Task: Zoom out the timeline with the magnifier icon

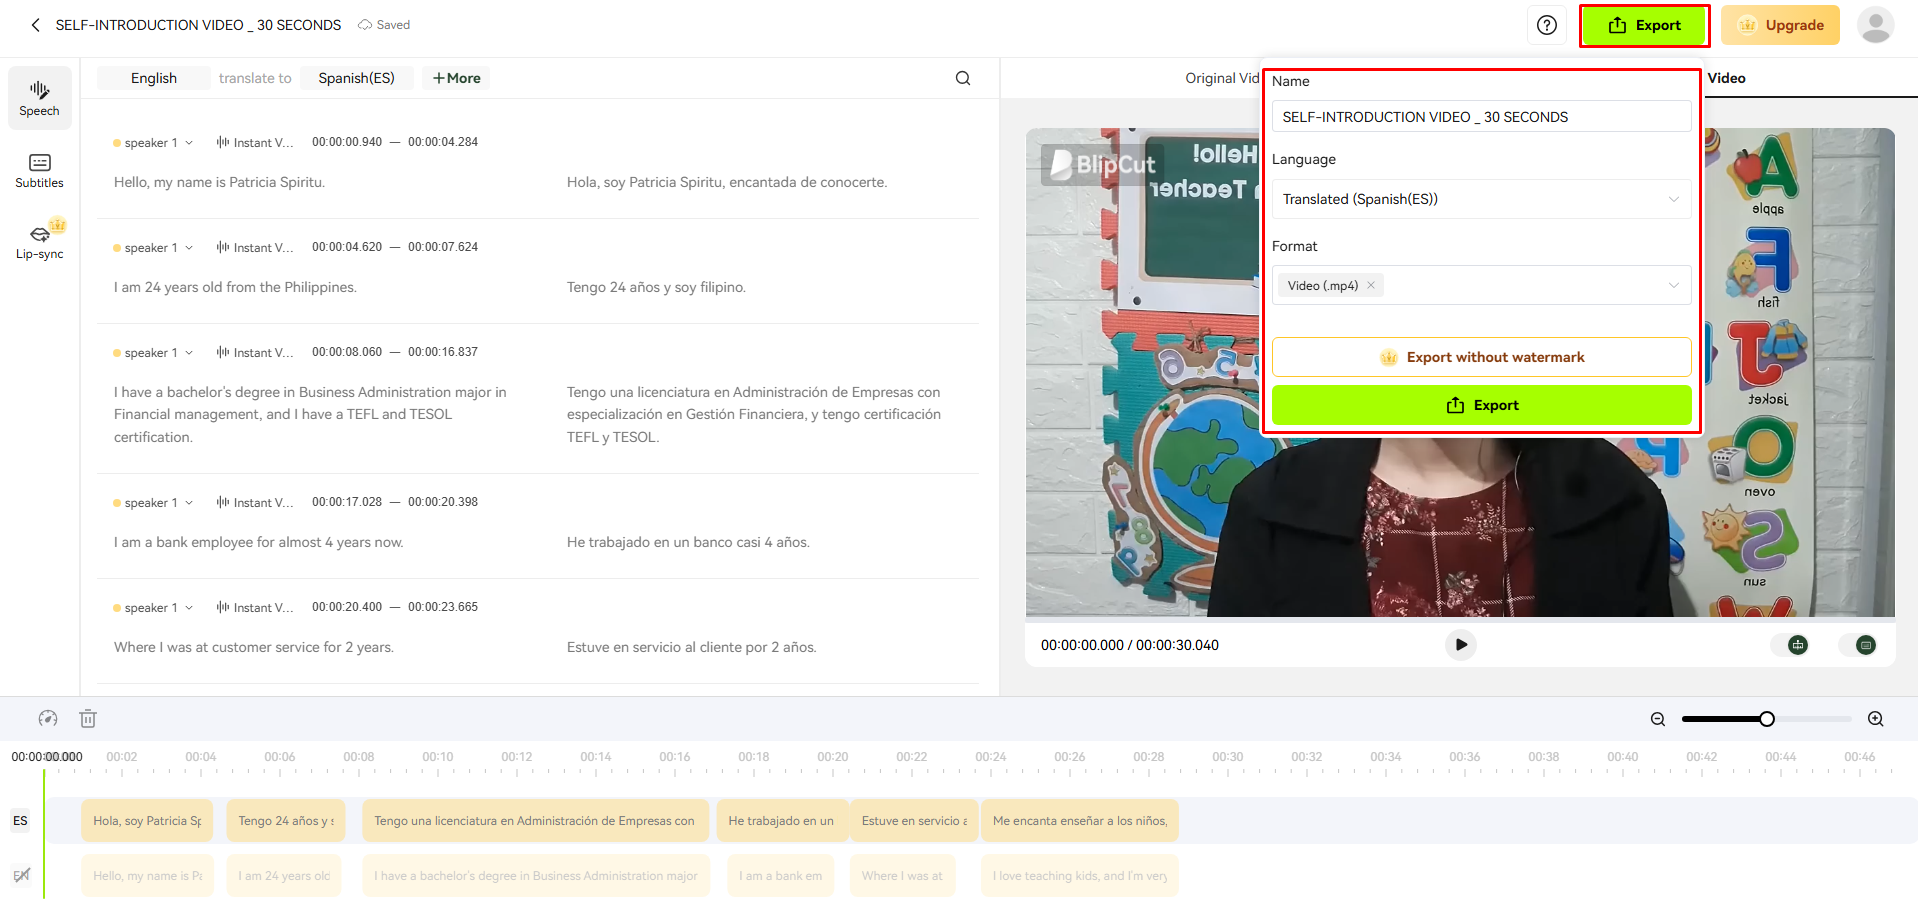Action: point(1657,718)
